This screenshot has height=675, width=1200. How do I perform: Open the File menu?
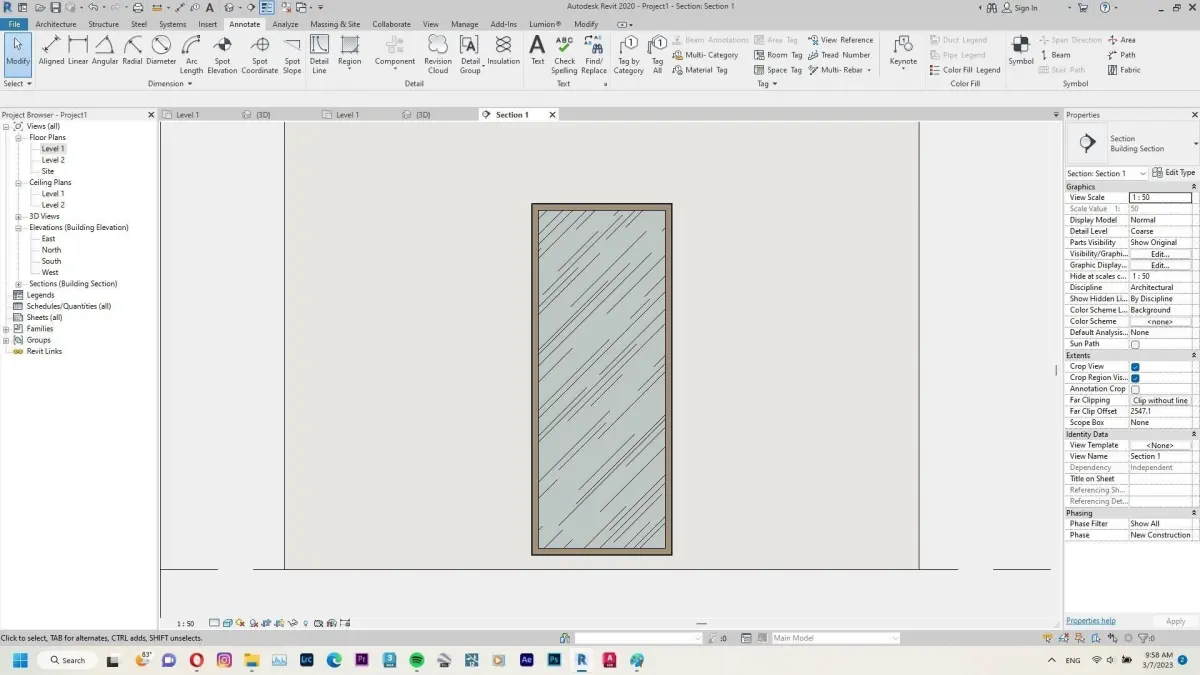(14, 24)
